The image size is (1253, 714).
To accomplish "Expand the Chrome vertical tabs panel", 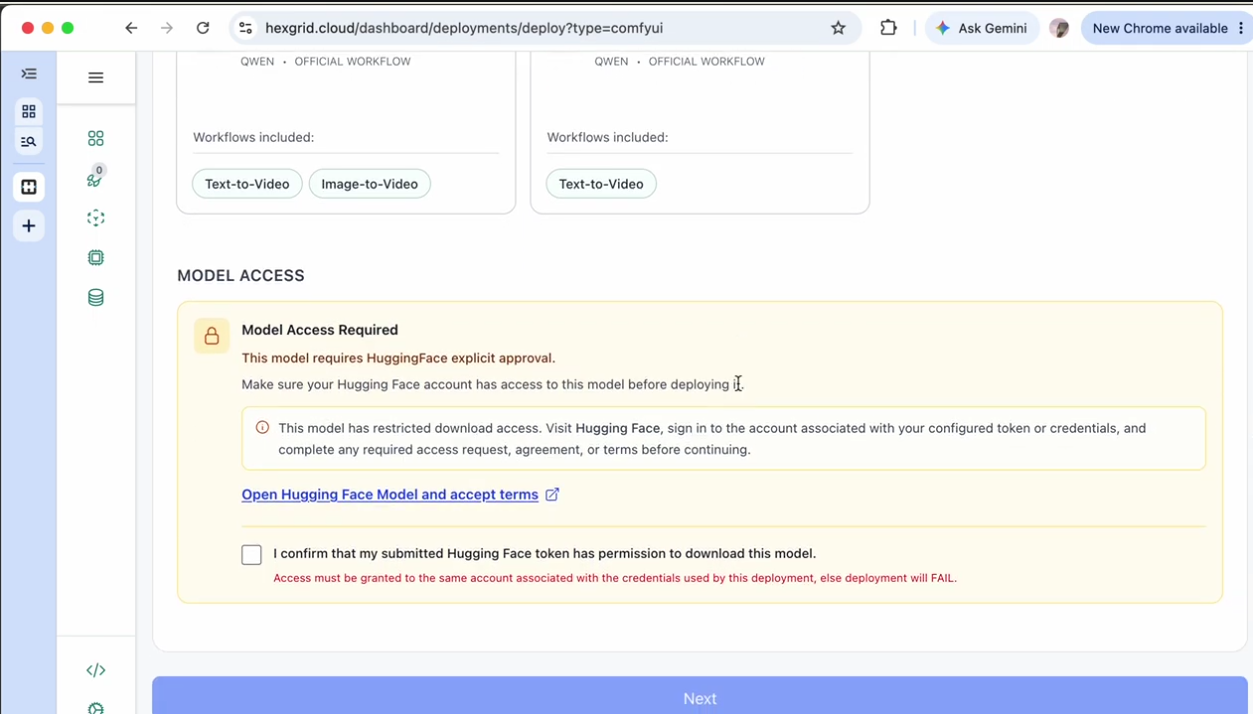I will pyautogui.click(x=29, y=74).
